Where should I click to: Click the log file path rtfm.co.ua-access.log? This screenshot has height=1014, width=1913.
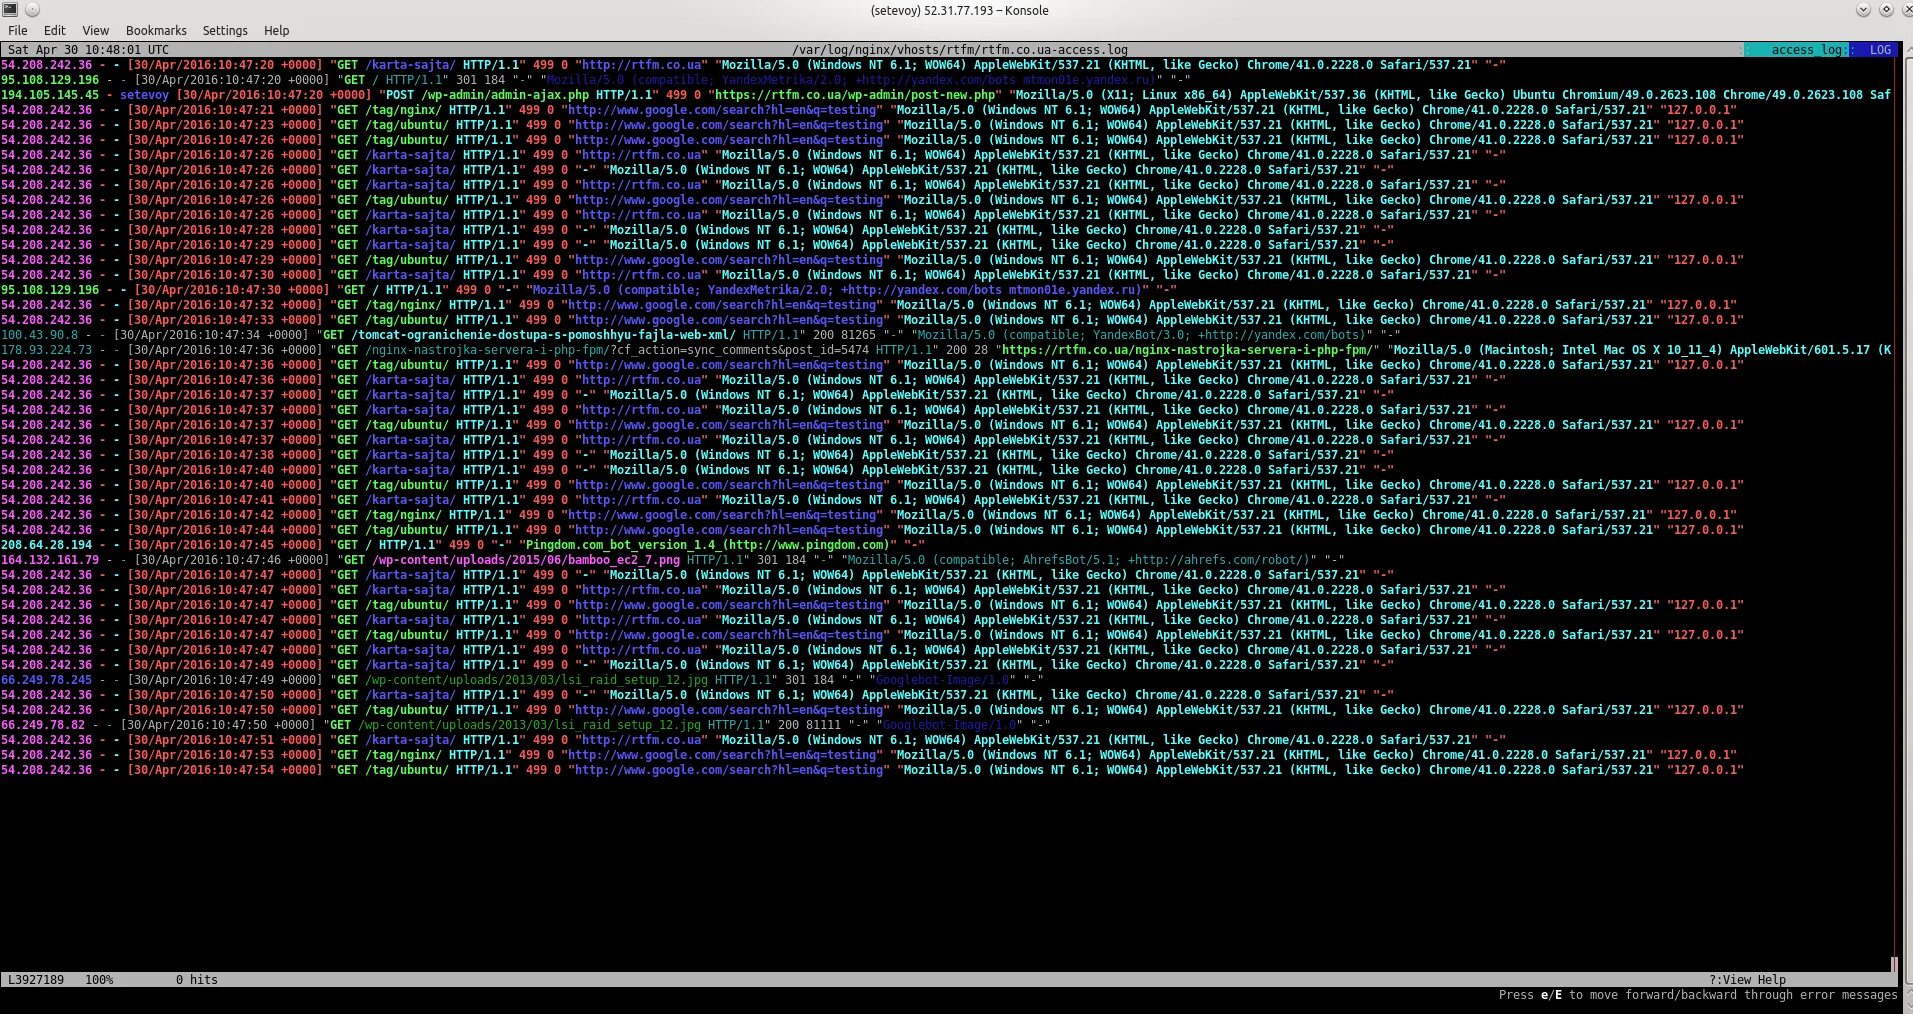[x=960, y=50]
